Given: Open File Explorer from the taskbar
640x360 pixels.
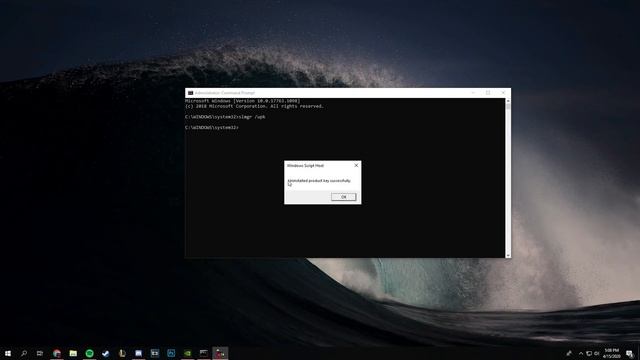Looking at the screenshot, I should click(73, 353).
